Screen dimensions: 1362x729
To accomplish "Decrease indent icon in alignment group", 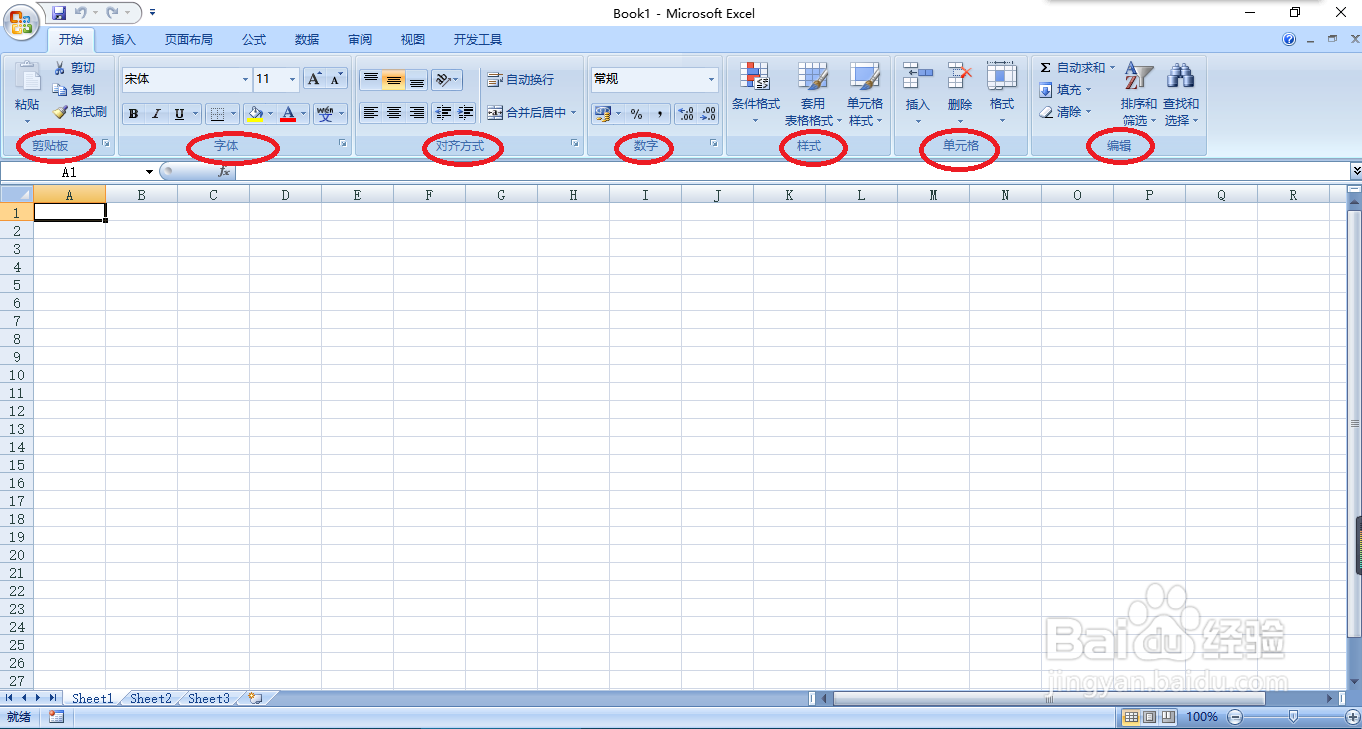I will coord(444,113).
